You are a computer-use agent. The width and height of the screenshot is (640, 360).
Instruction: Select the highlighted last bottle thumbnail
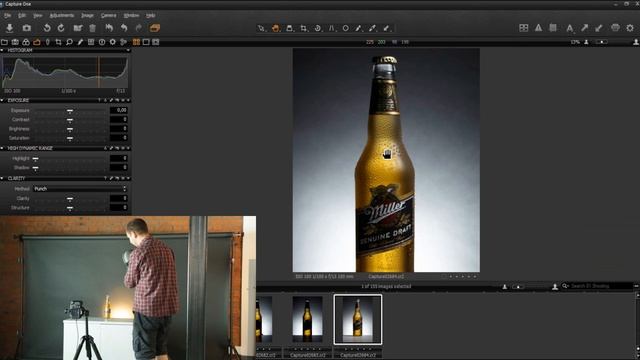click(358, 320)
